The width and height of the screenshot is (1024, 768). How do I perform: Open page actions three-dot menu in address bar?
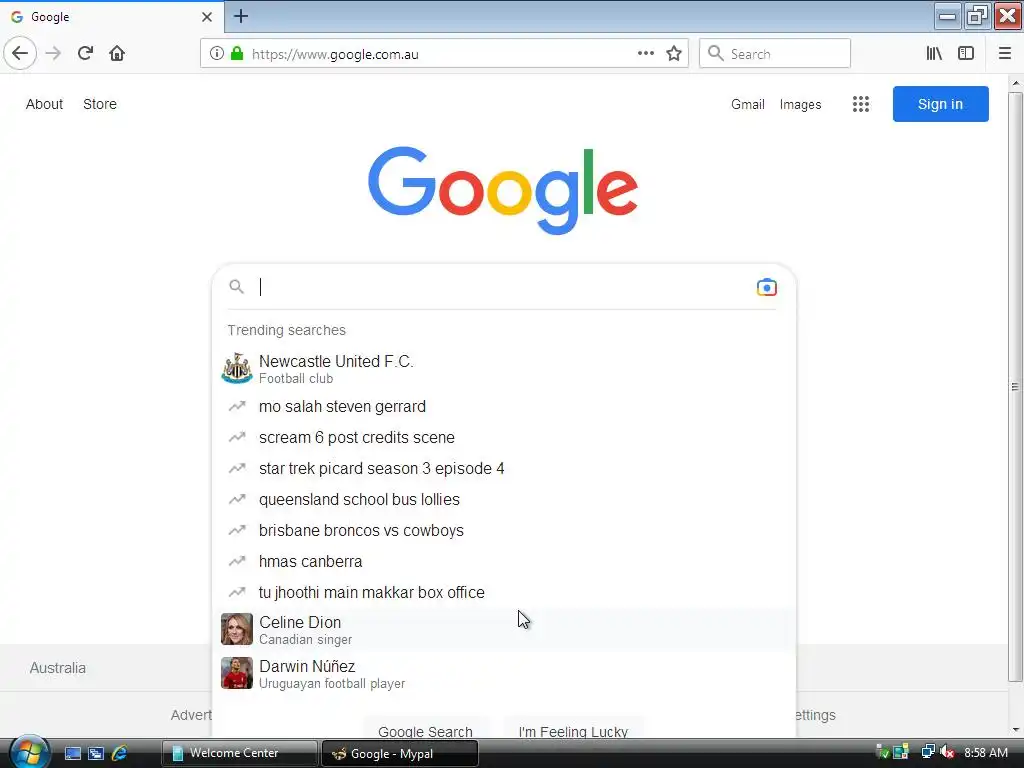coord(645,54)
